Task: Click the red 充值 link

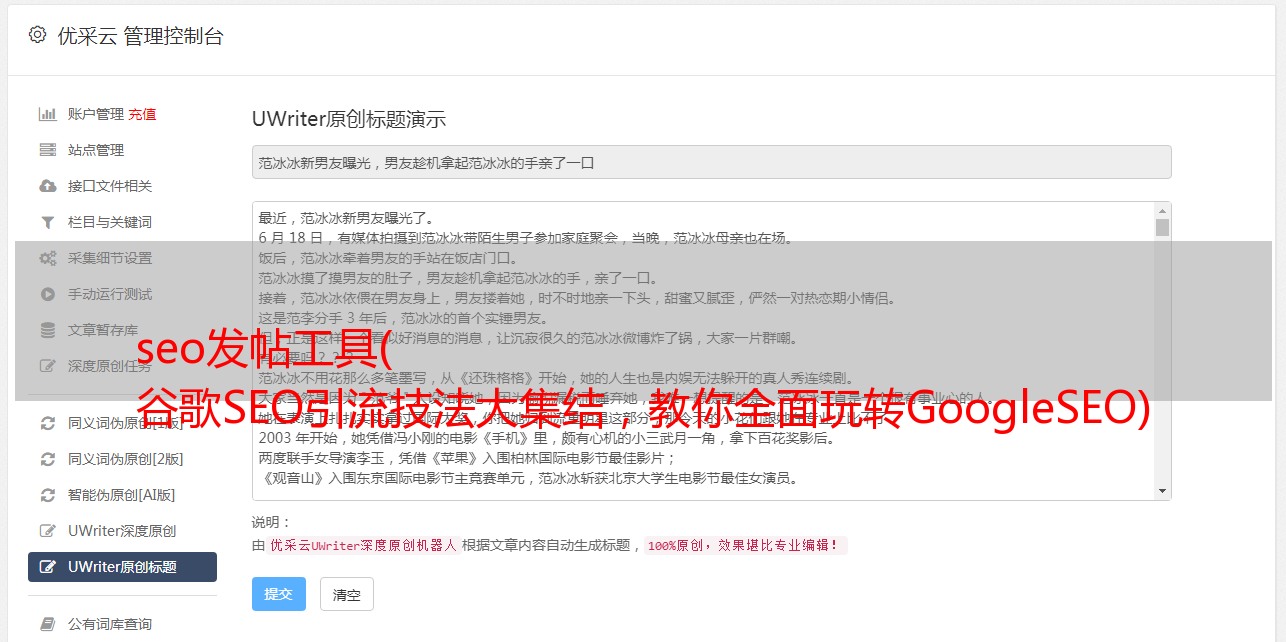Action: coord(142,114)
